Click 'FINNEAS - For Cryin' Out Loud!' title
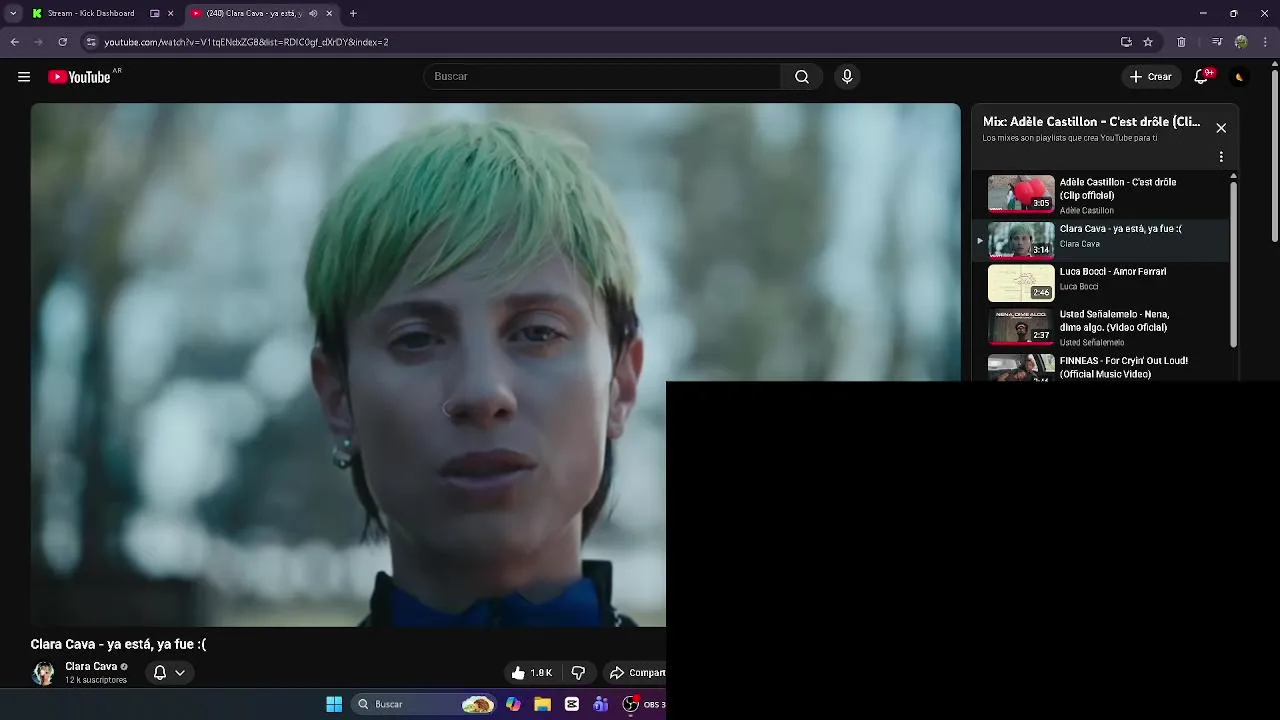Image resolution: width=1280 pixels, height=720 pixels. pyautogui.click(x=1124, y=367)
